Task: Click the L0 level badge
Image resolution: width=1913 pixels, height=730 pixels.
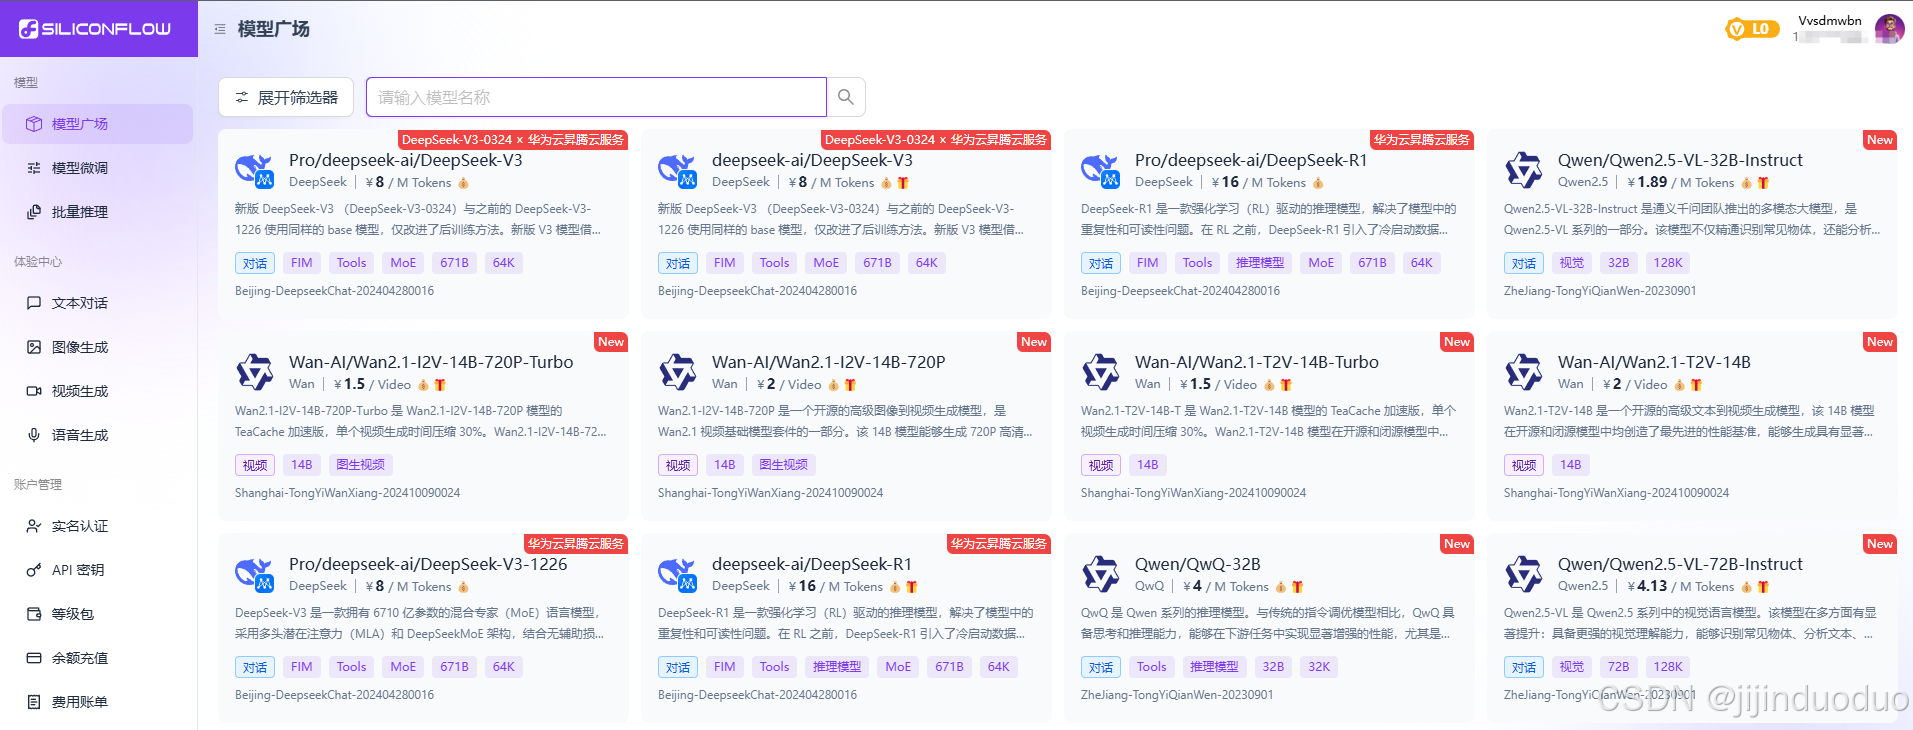Action: [1752, 29]
